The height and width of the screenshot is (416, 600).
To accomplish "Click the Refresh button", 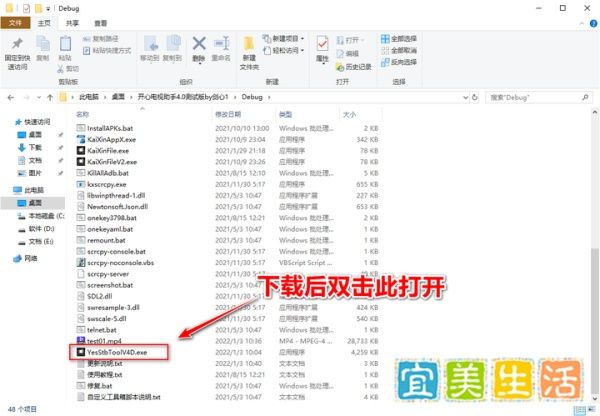I will tap(475, 98).
